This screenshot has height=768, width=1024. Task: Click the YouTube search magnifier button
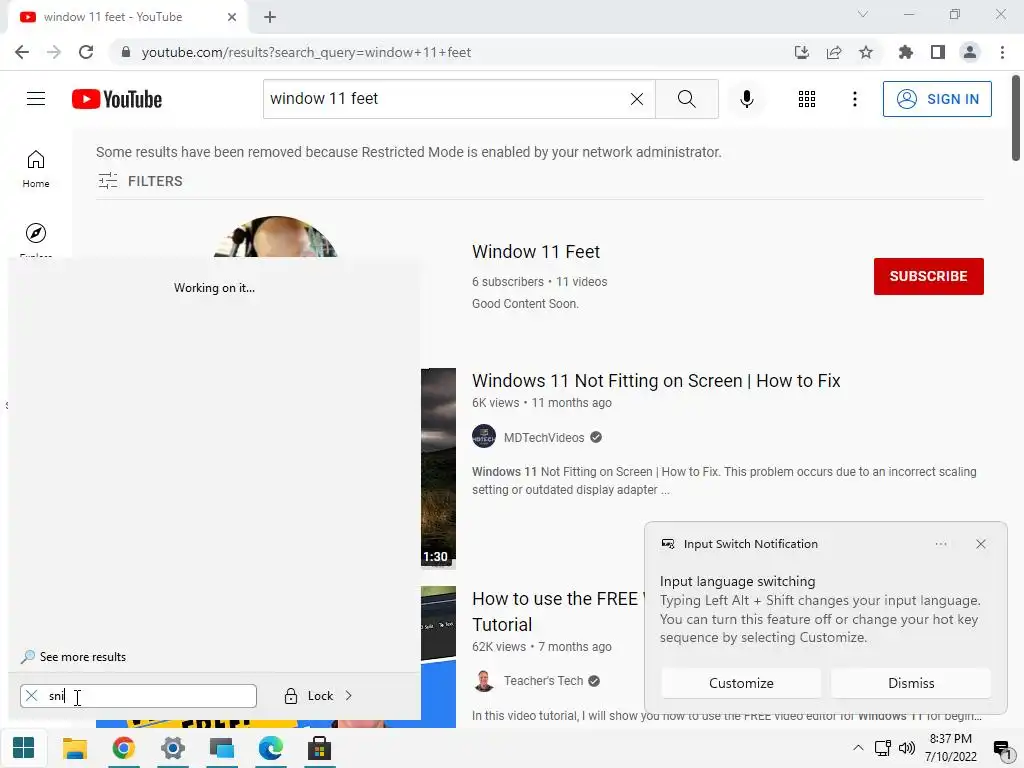[x=686, y=99]
